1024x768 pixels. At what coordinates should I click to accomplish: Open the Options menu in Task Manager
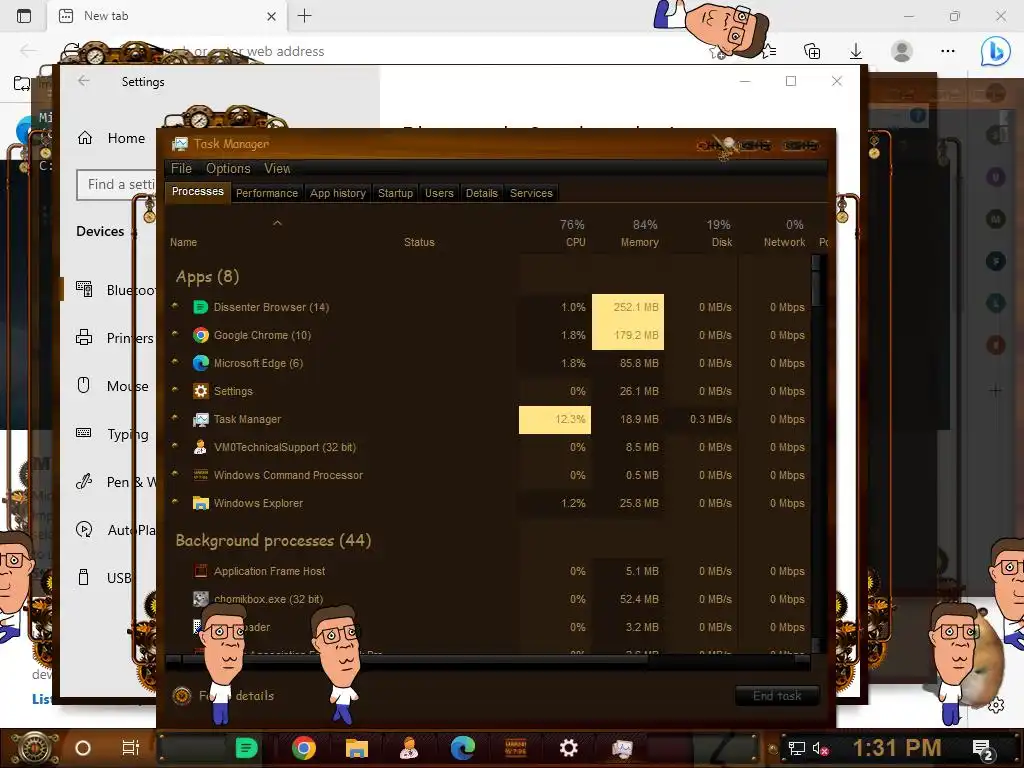[x=229, y=168]
